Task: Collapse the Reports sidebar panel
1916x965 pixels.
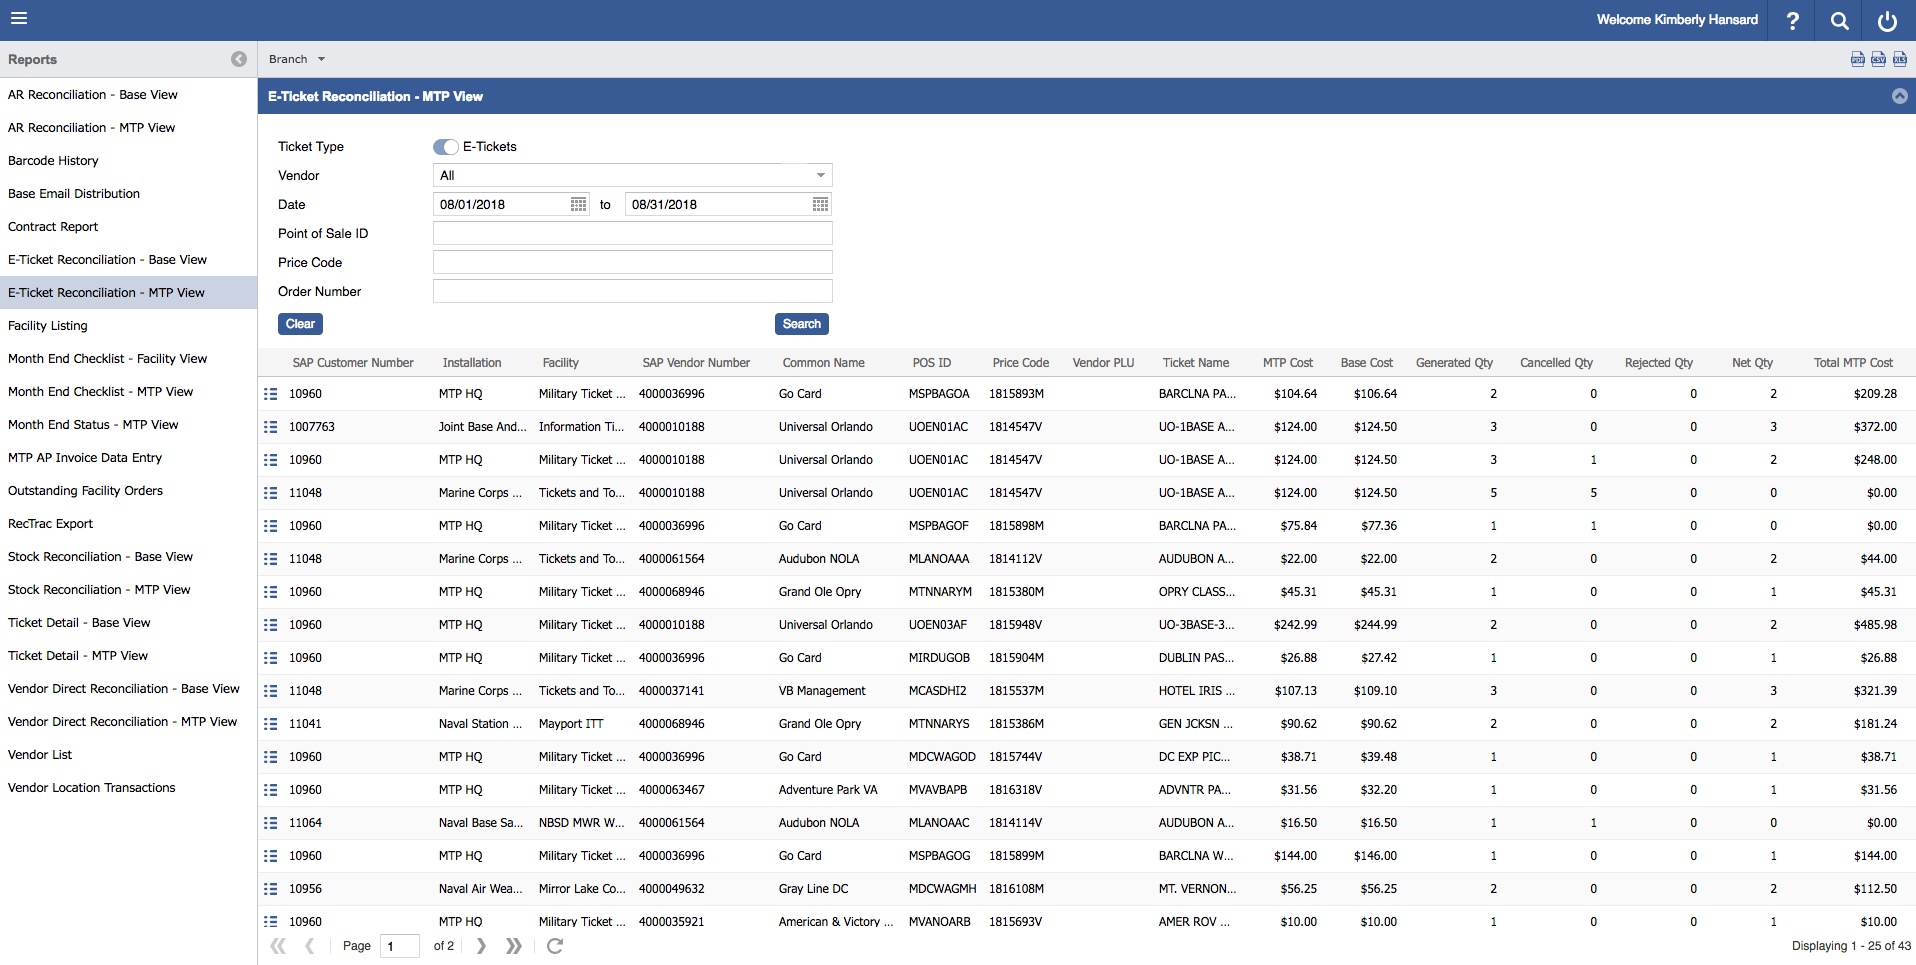Action: pos(238,59)
